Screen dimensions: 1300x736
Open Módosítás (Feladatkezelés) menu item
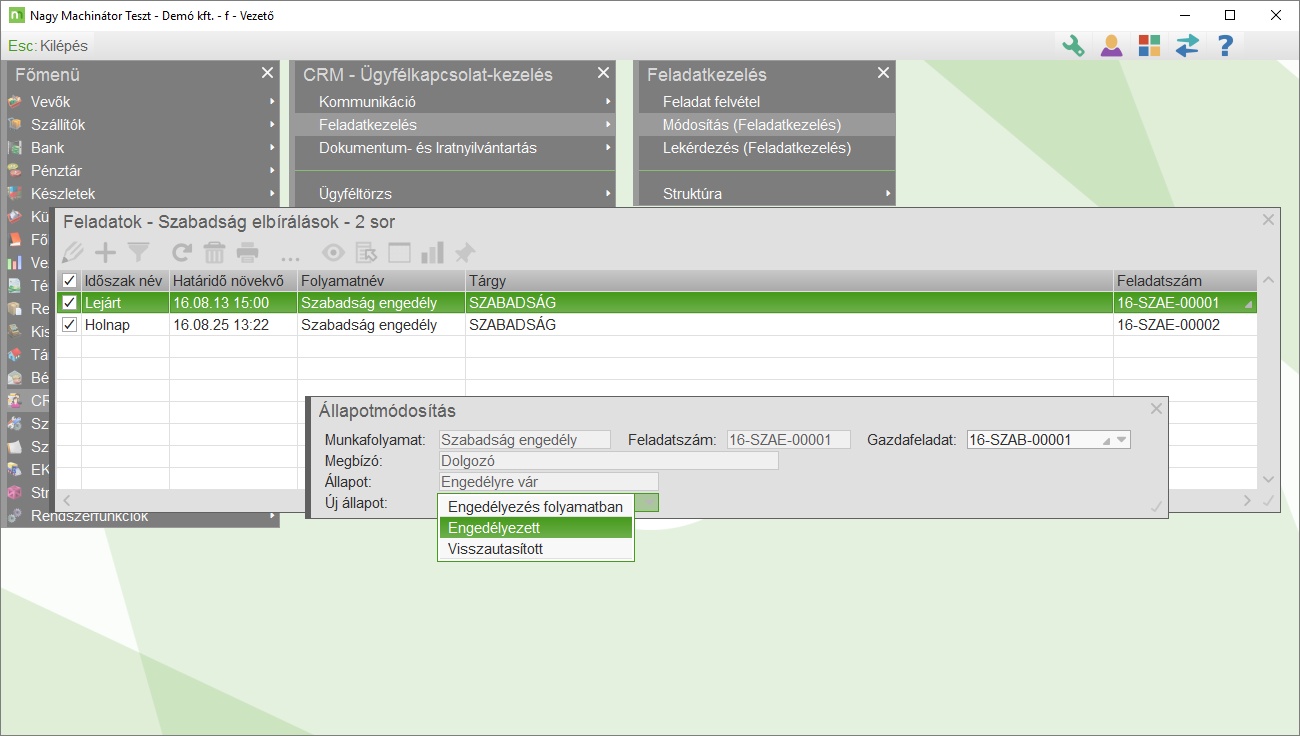pos(765,125)
